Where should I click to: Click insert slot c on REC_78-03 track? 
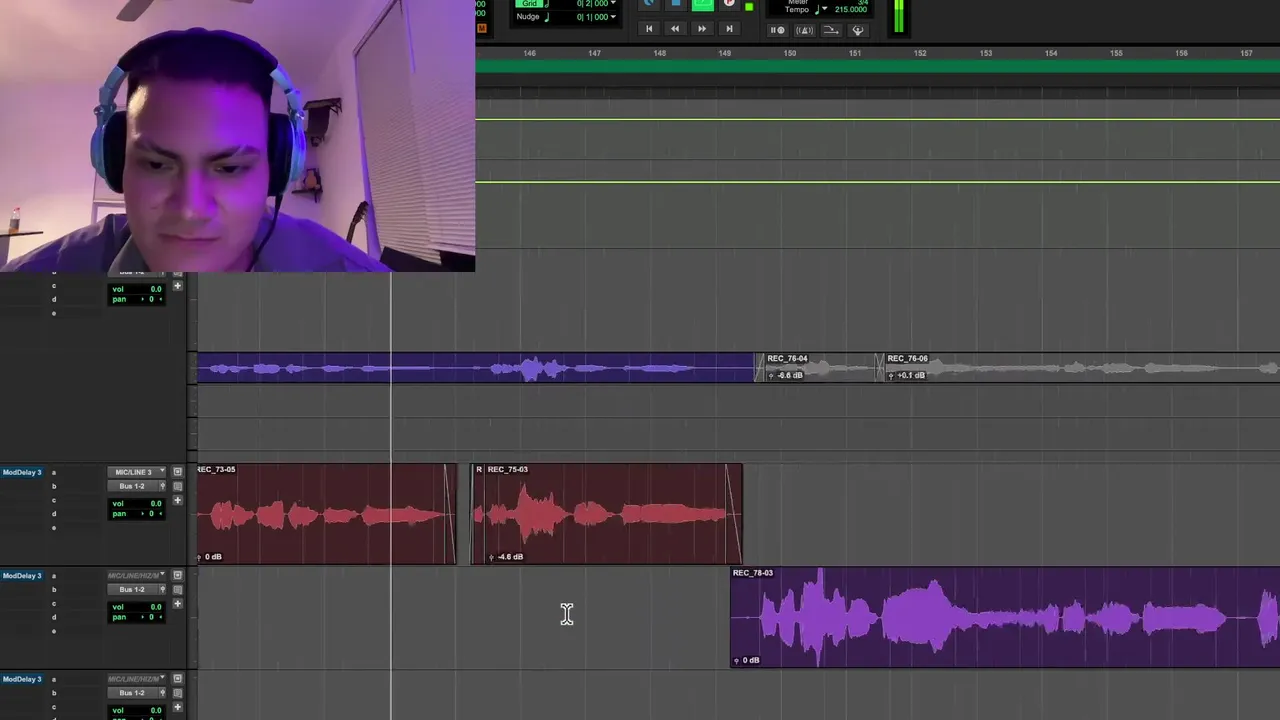[54, 604]
